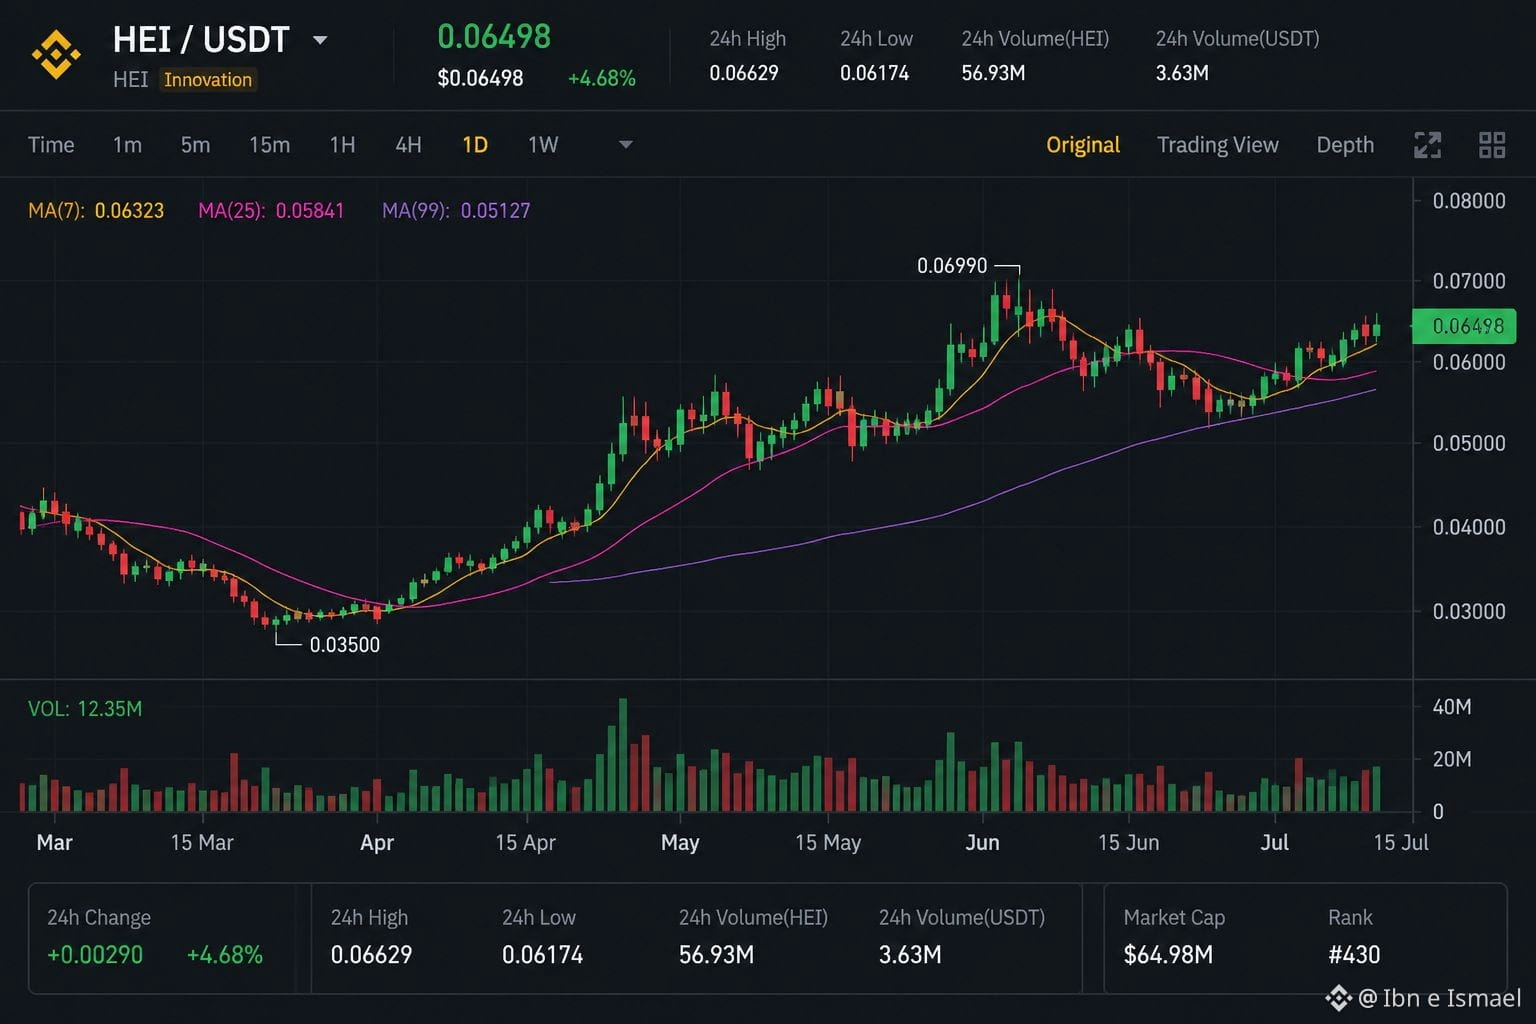Select the 1H interval tab

tap(342, 145)
